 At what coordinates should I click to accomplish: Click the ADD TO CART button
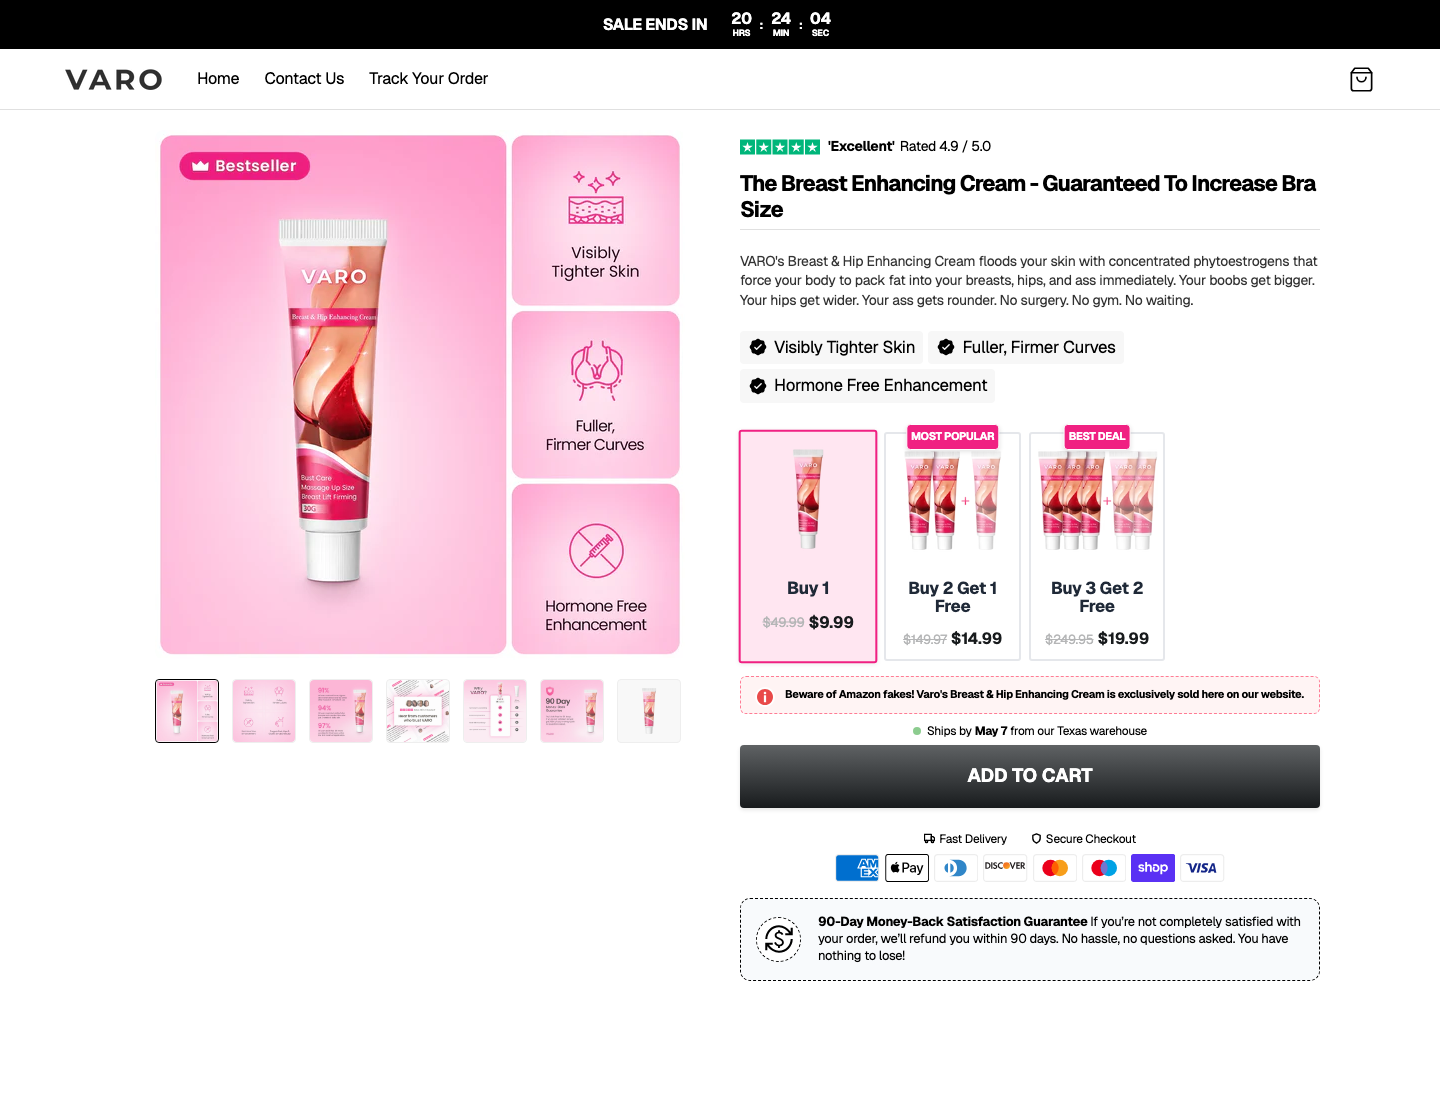point(1030,776)
